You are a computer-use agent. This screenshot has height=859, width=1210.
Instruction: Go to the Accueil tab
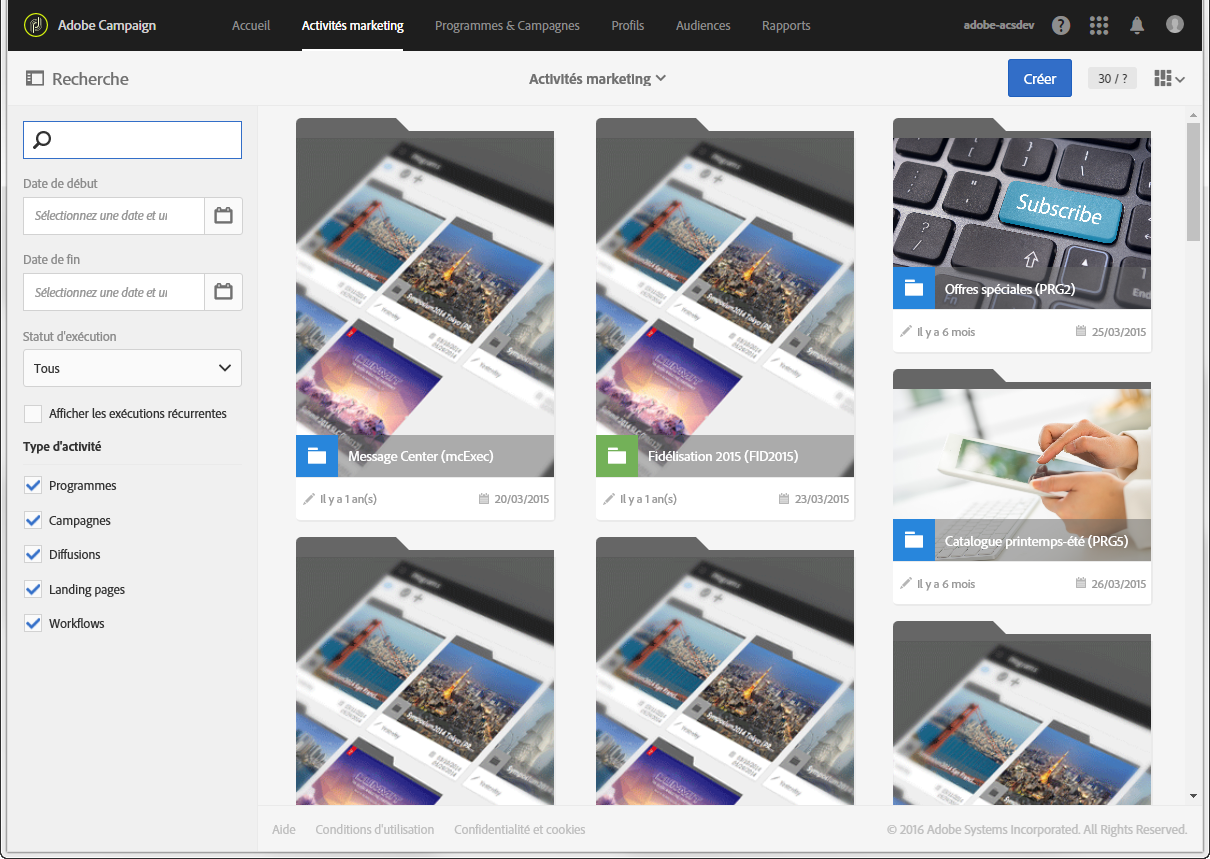pyautogui.click(x=251, y=26)
